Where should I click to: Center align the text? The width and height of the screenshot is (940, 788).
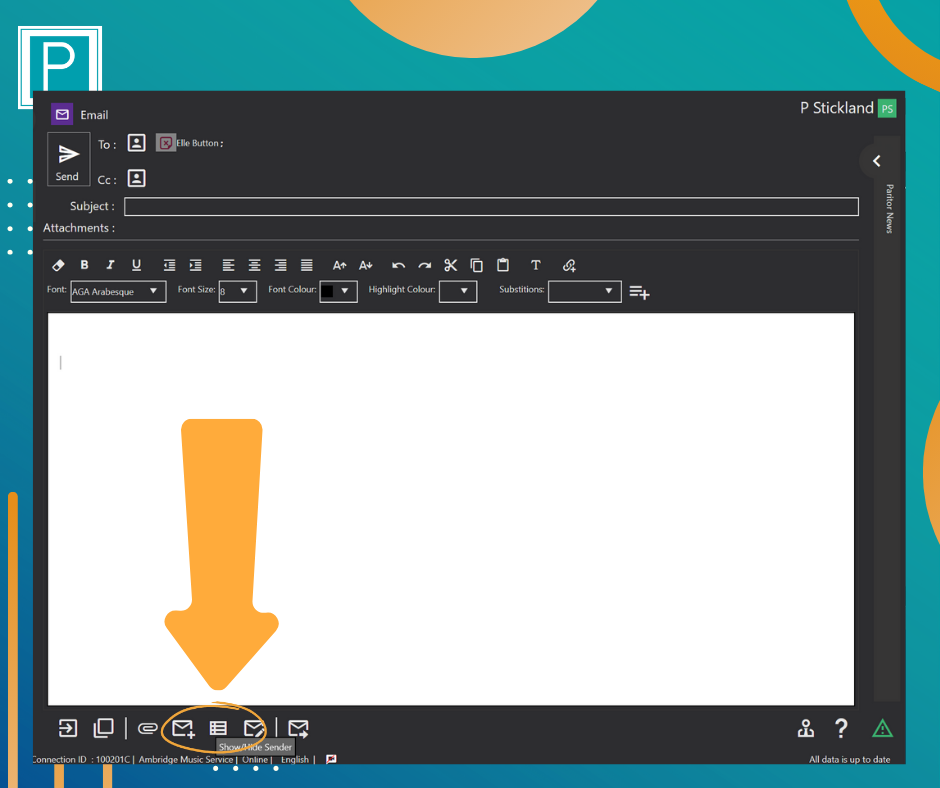tap(255, 265)
